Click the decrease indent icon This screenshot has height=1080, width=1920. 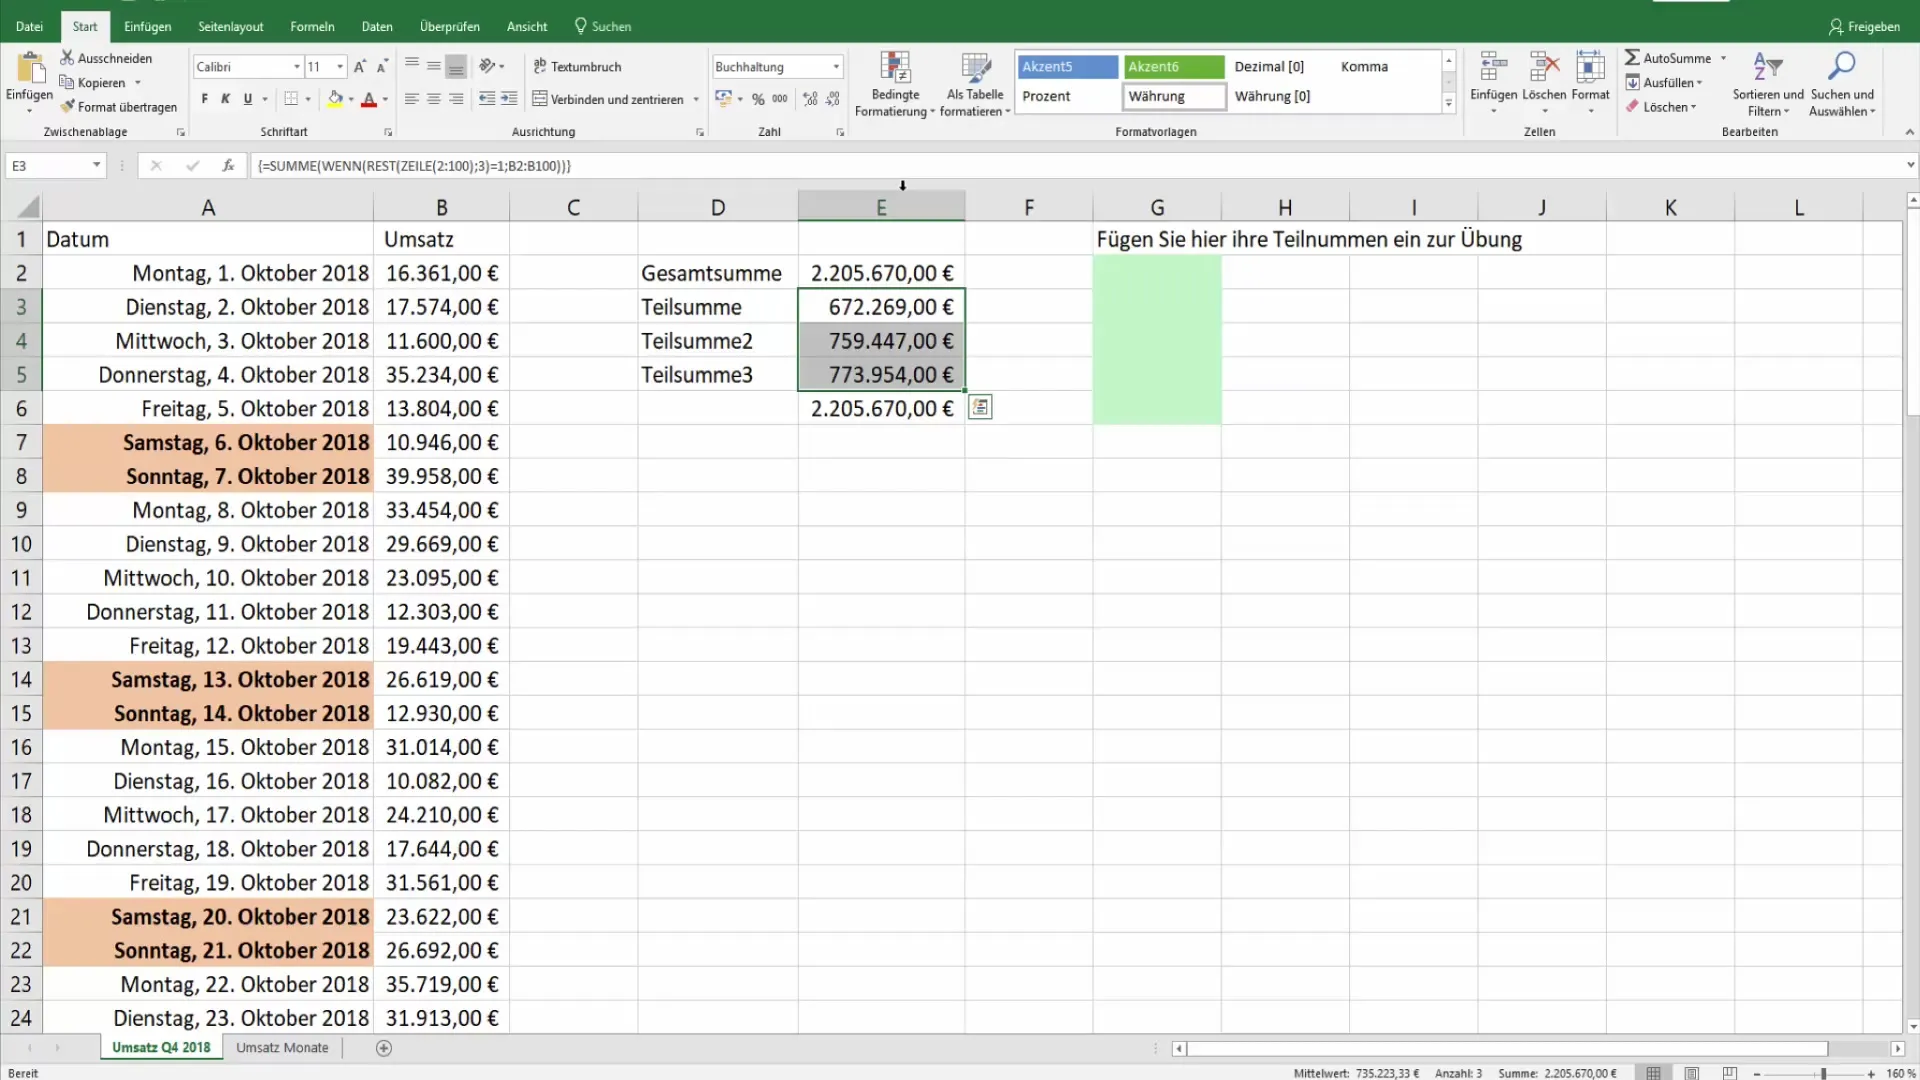pos(487,99)
